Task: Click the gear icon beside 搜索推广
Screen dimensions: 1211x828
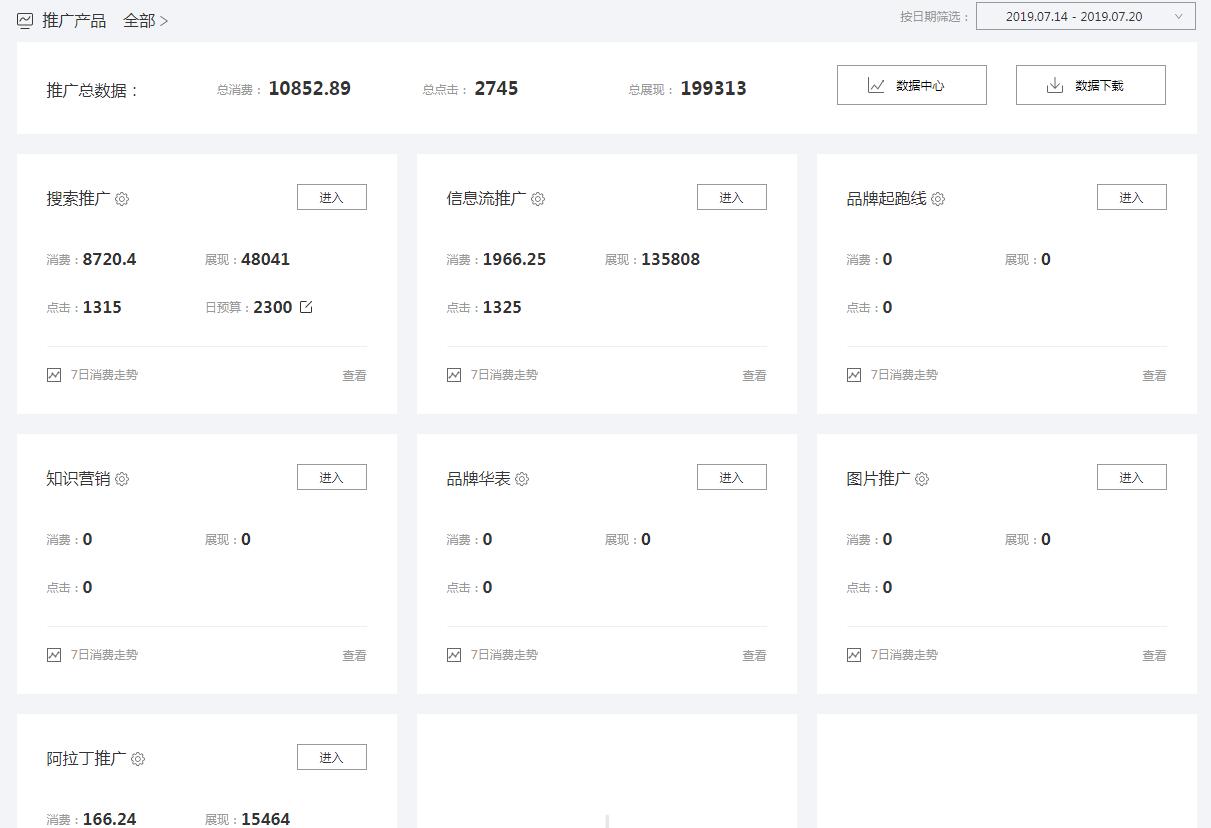Action: click(122, 199)
